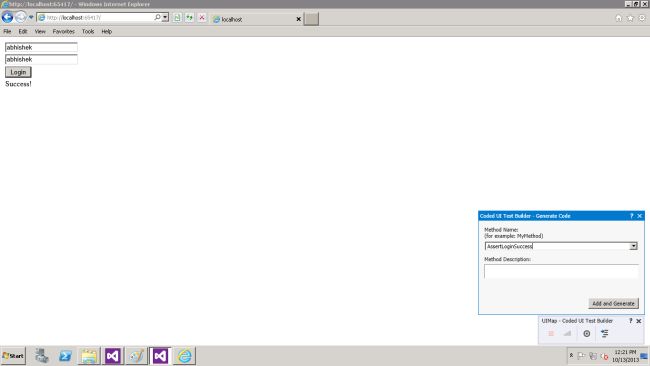Click the red security alert tray icon
The image size is (650, 366).
[604, 356]
